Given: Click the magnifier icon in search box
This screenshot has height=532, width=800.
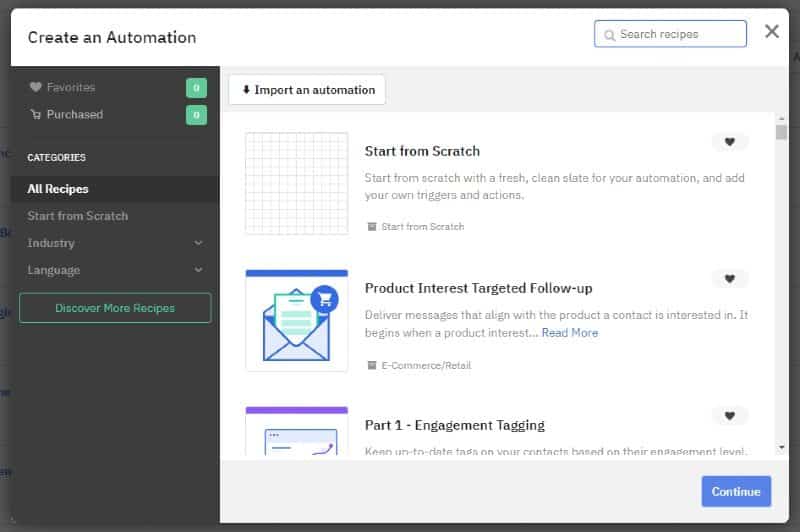Looking at the screenshot, I should click(x=609, y=35).
